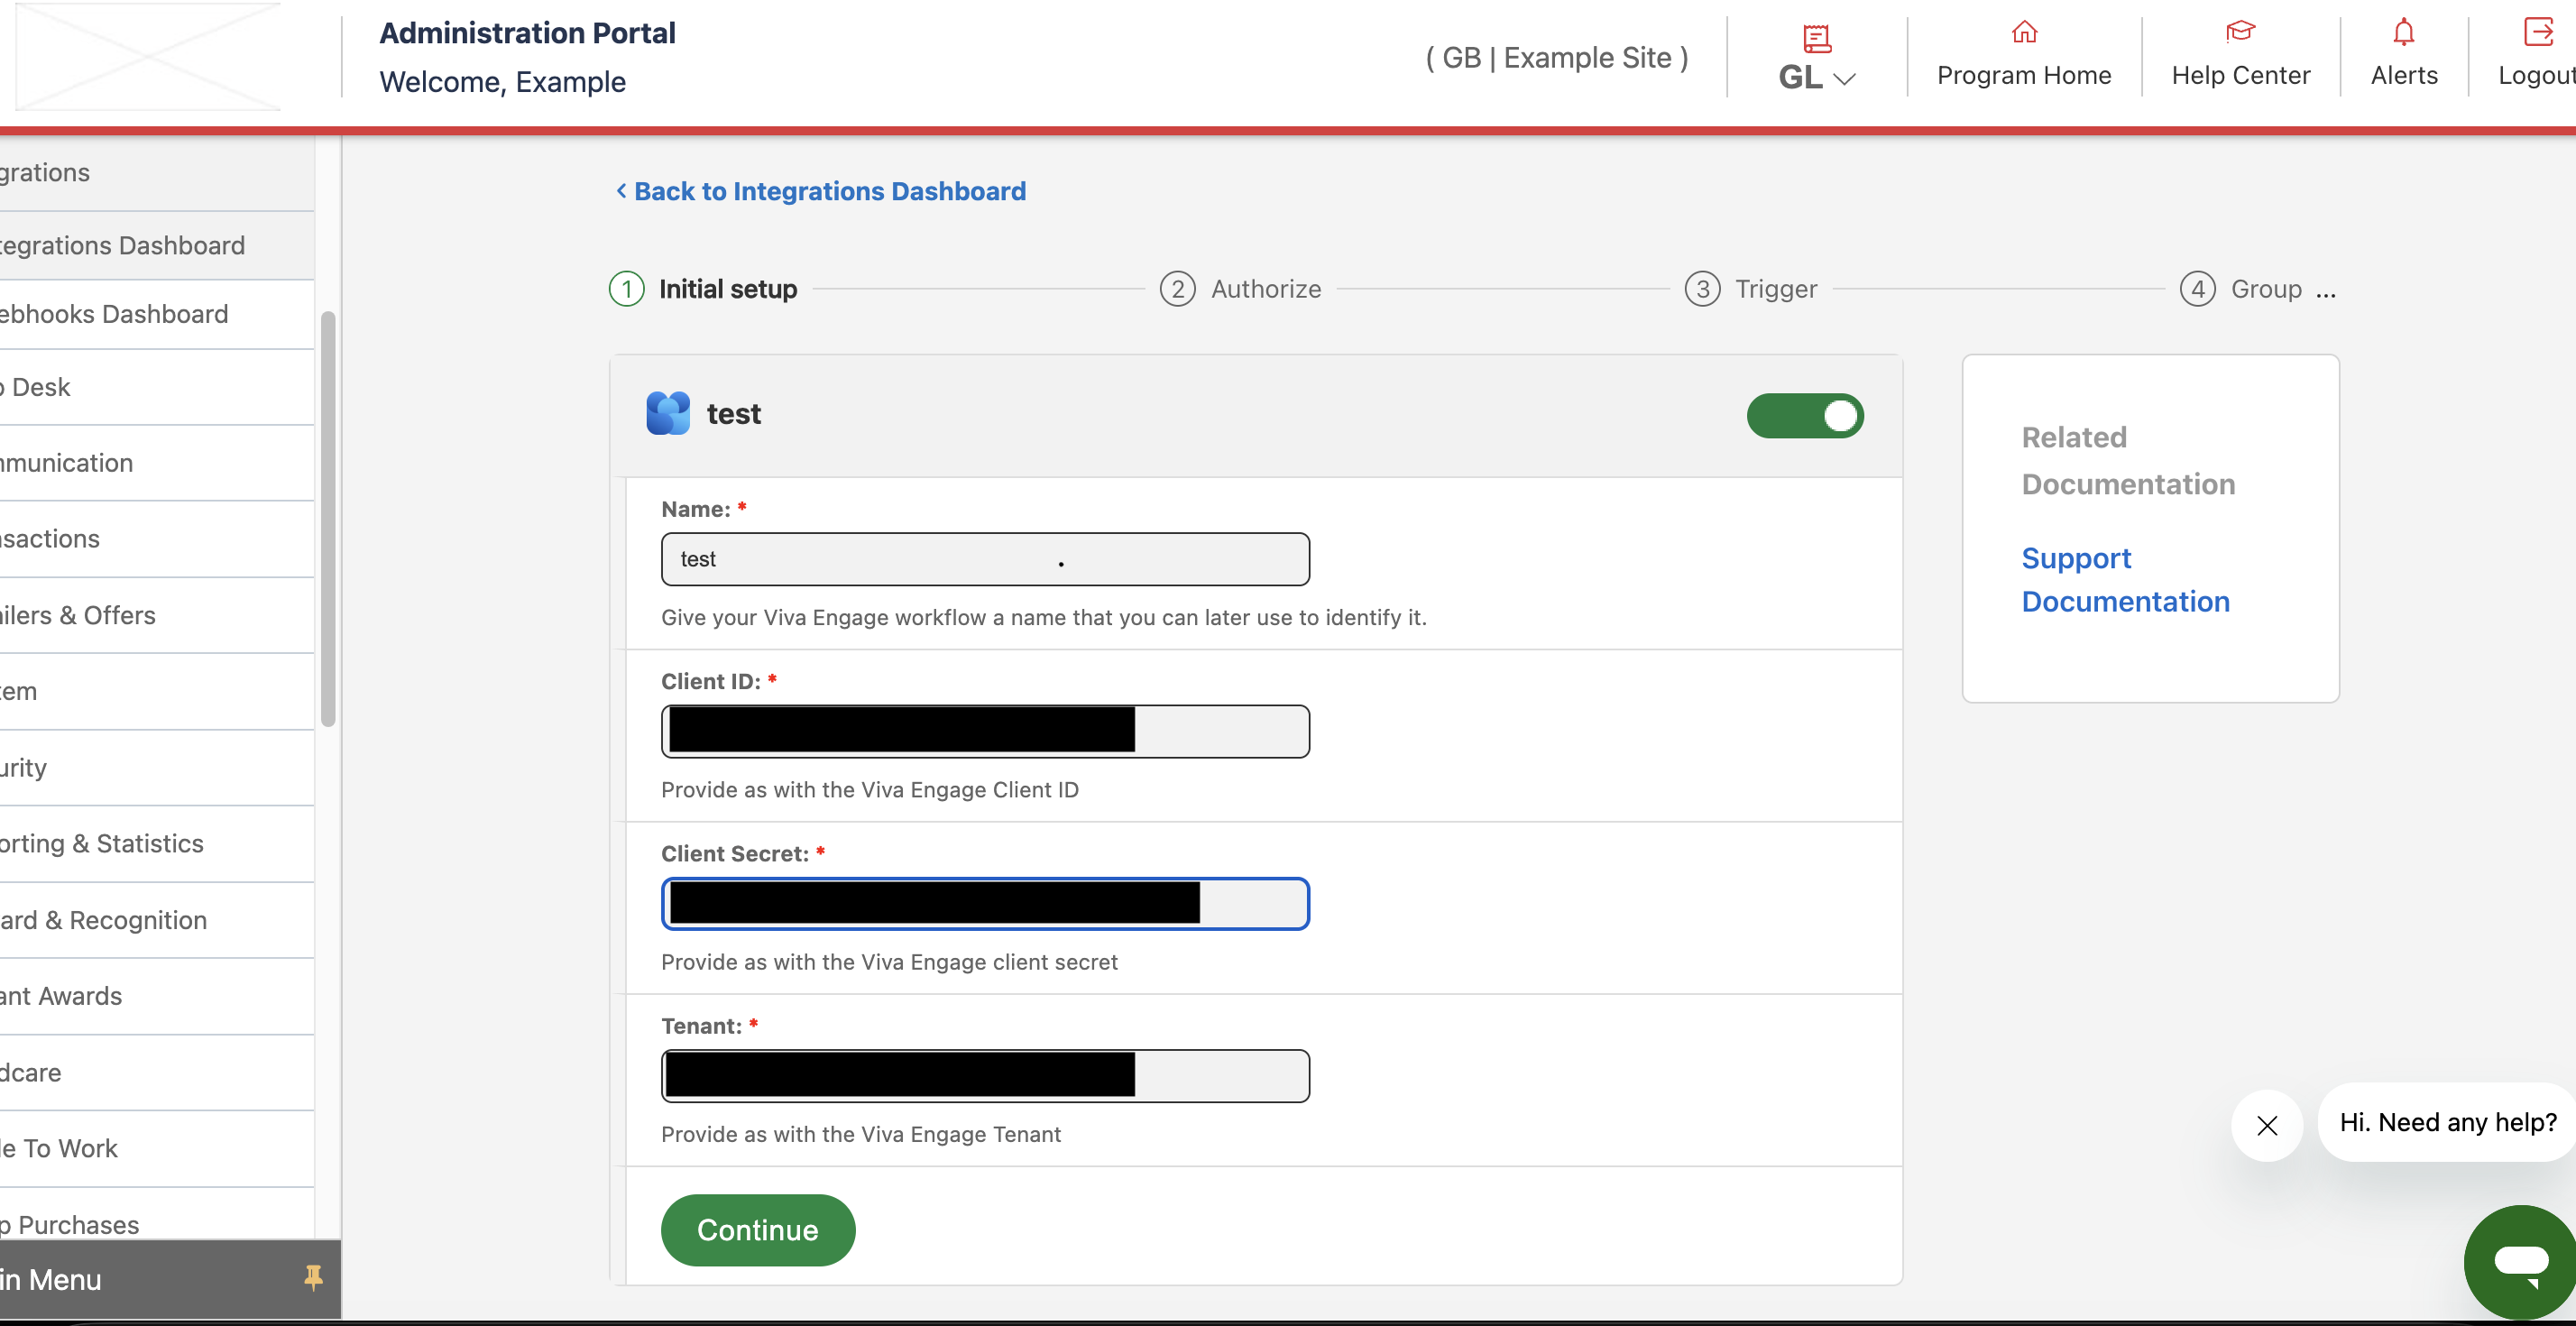This screenshot has width=2576, height=1326.
Task: Click into the Client ID field
Action: click(x=985, y=731)
